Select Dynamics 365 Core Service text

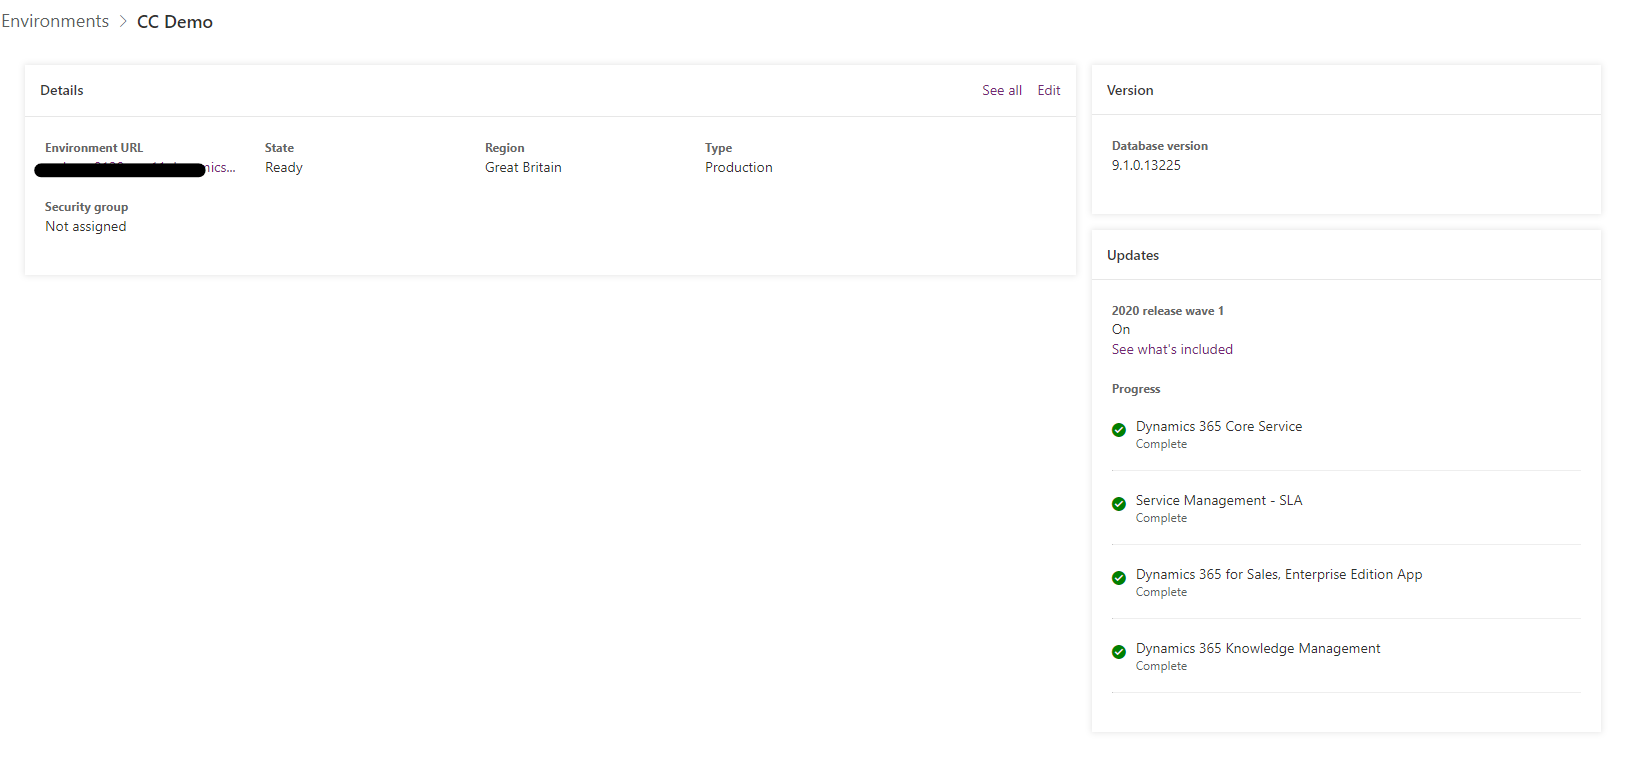tap(1219, 426)
